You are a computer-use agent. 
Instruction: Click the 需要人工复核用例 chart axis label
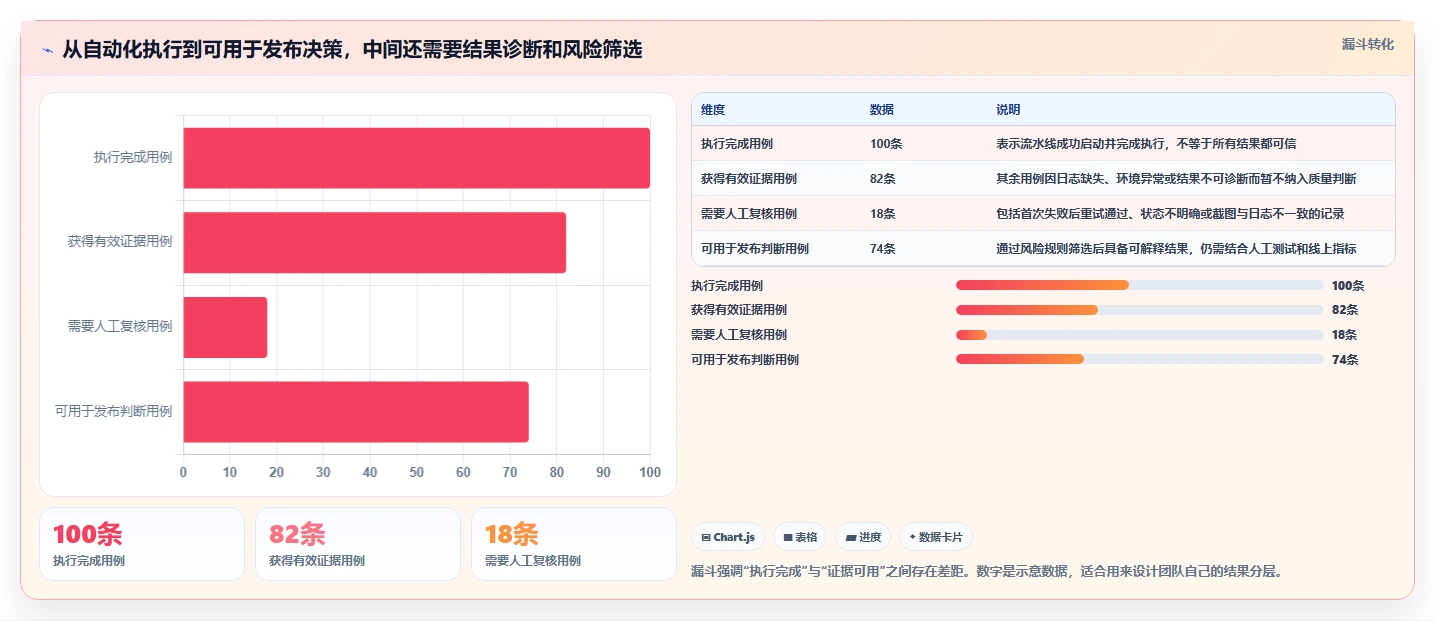[120, 326]
